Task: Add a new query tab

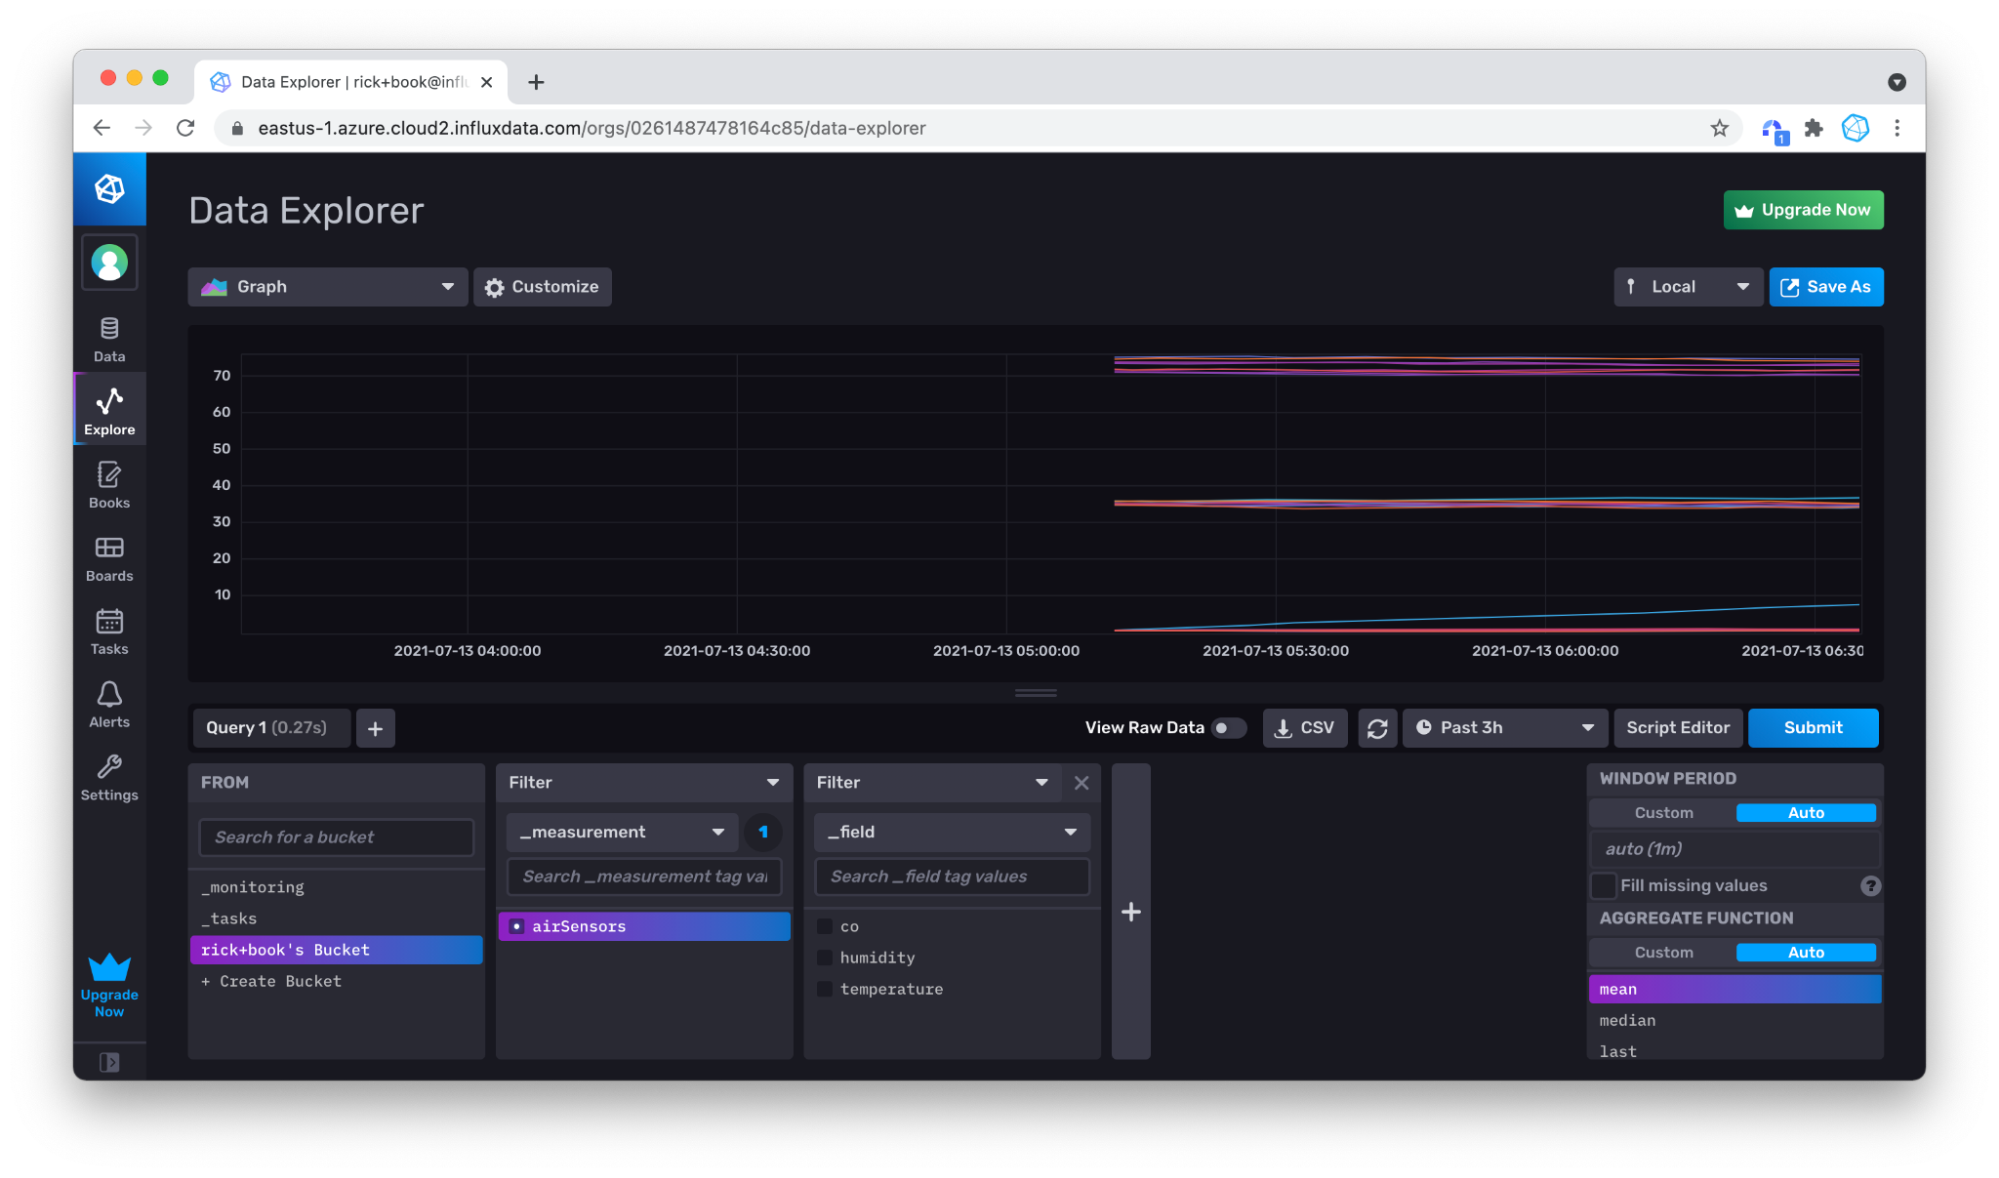Action: [375, 729]
